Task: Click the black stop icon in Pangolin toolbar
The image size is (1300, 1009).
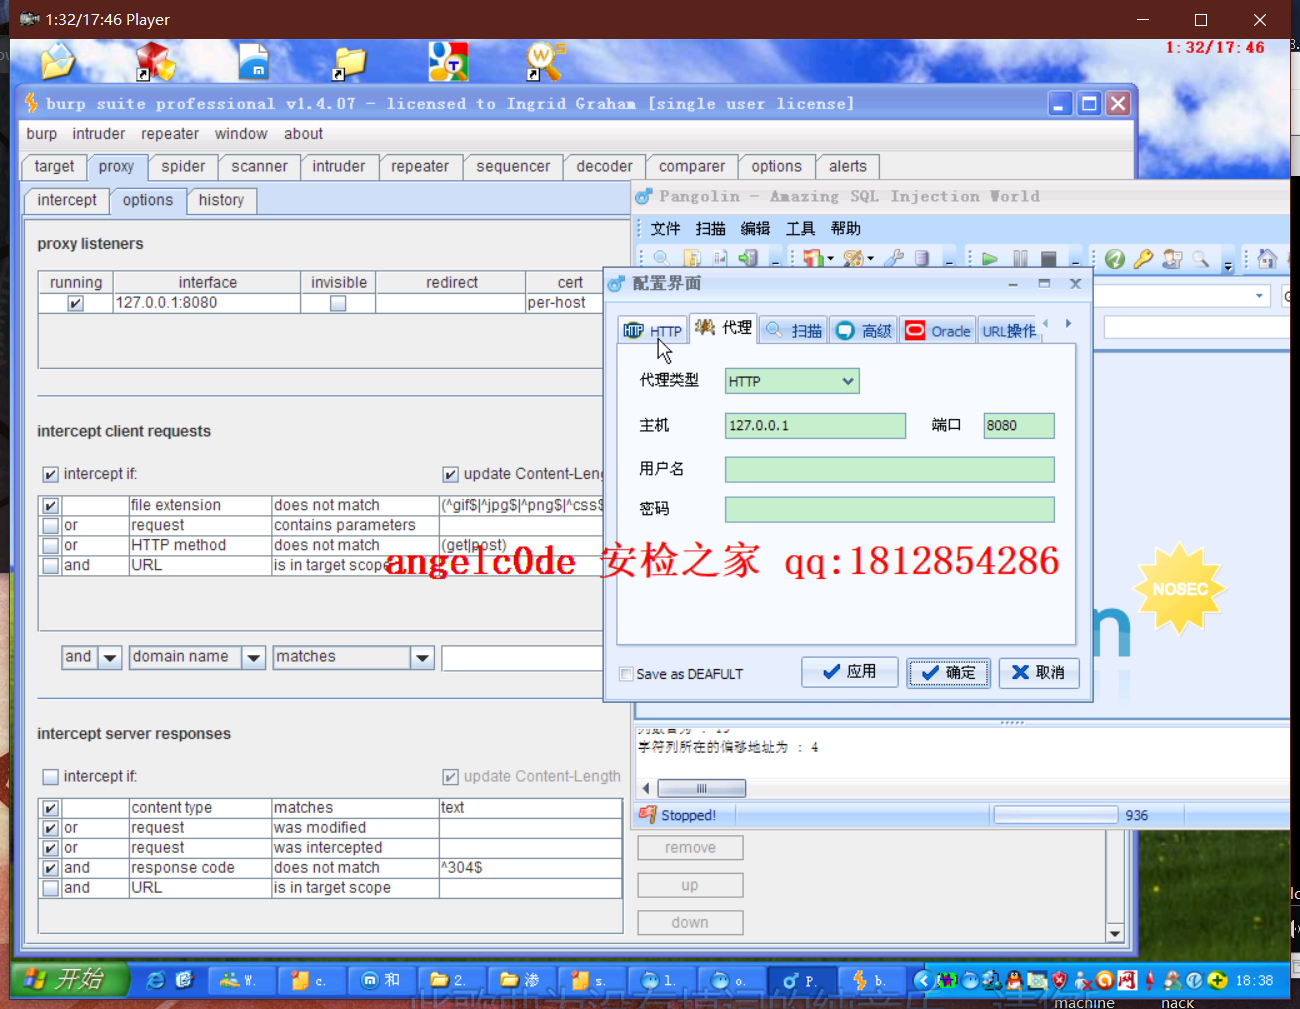Action: 1049,259
